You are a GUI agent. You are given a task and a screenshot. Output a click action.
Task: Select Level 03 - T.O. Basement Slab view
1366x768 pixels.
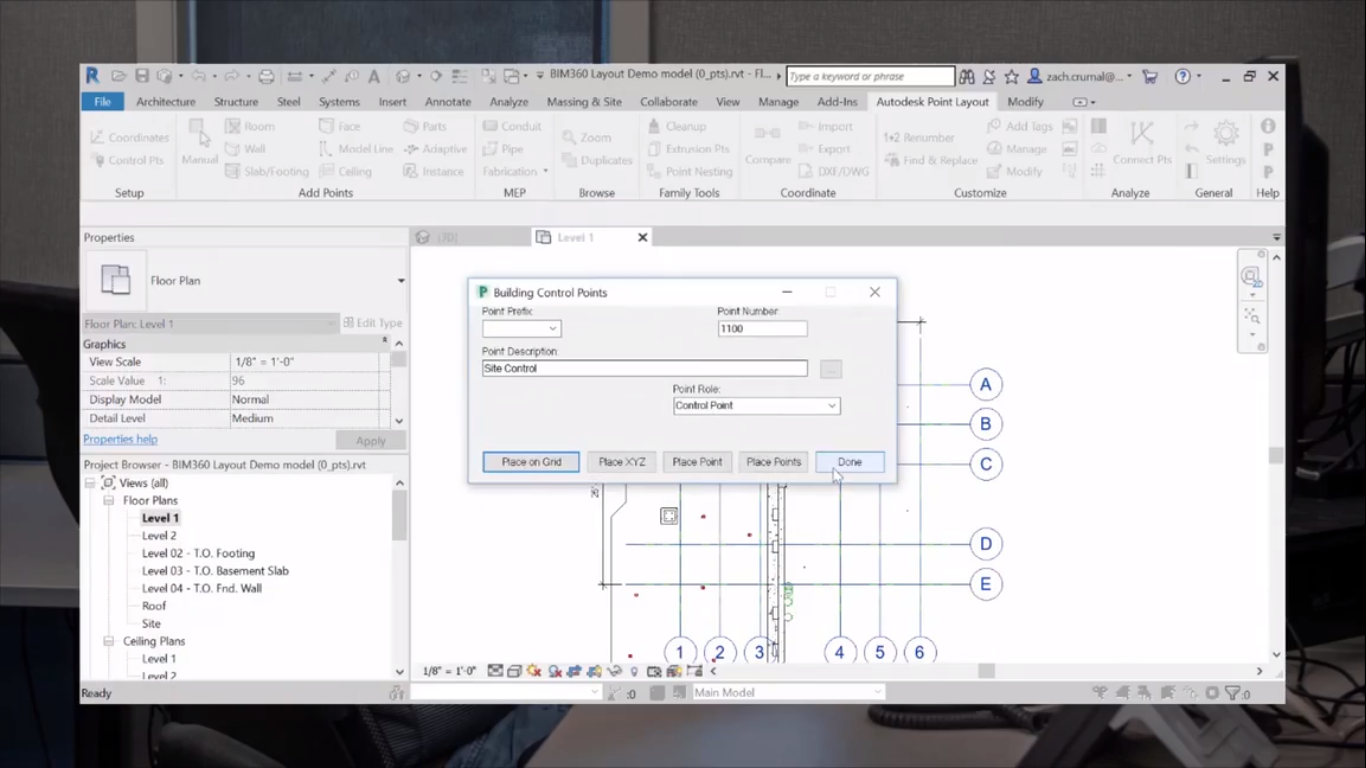[x=215, y=571]
